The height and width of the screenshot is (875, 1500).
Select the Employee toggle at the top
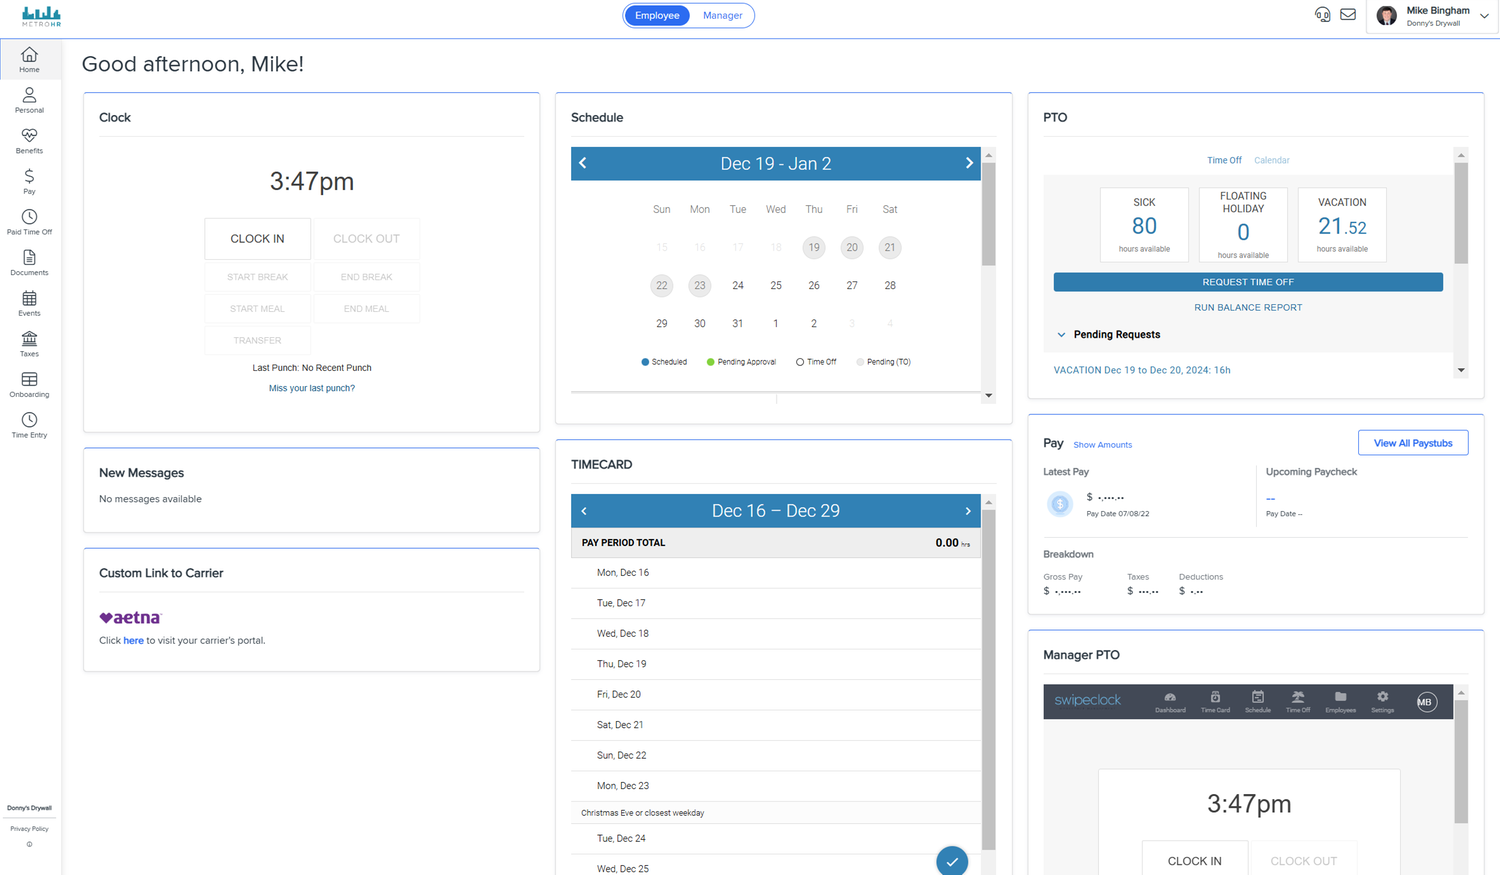click(x=657, y=15)
